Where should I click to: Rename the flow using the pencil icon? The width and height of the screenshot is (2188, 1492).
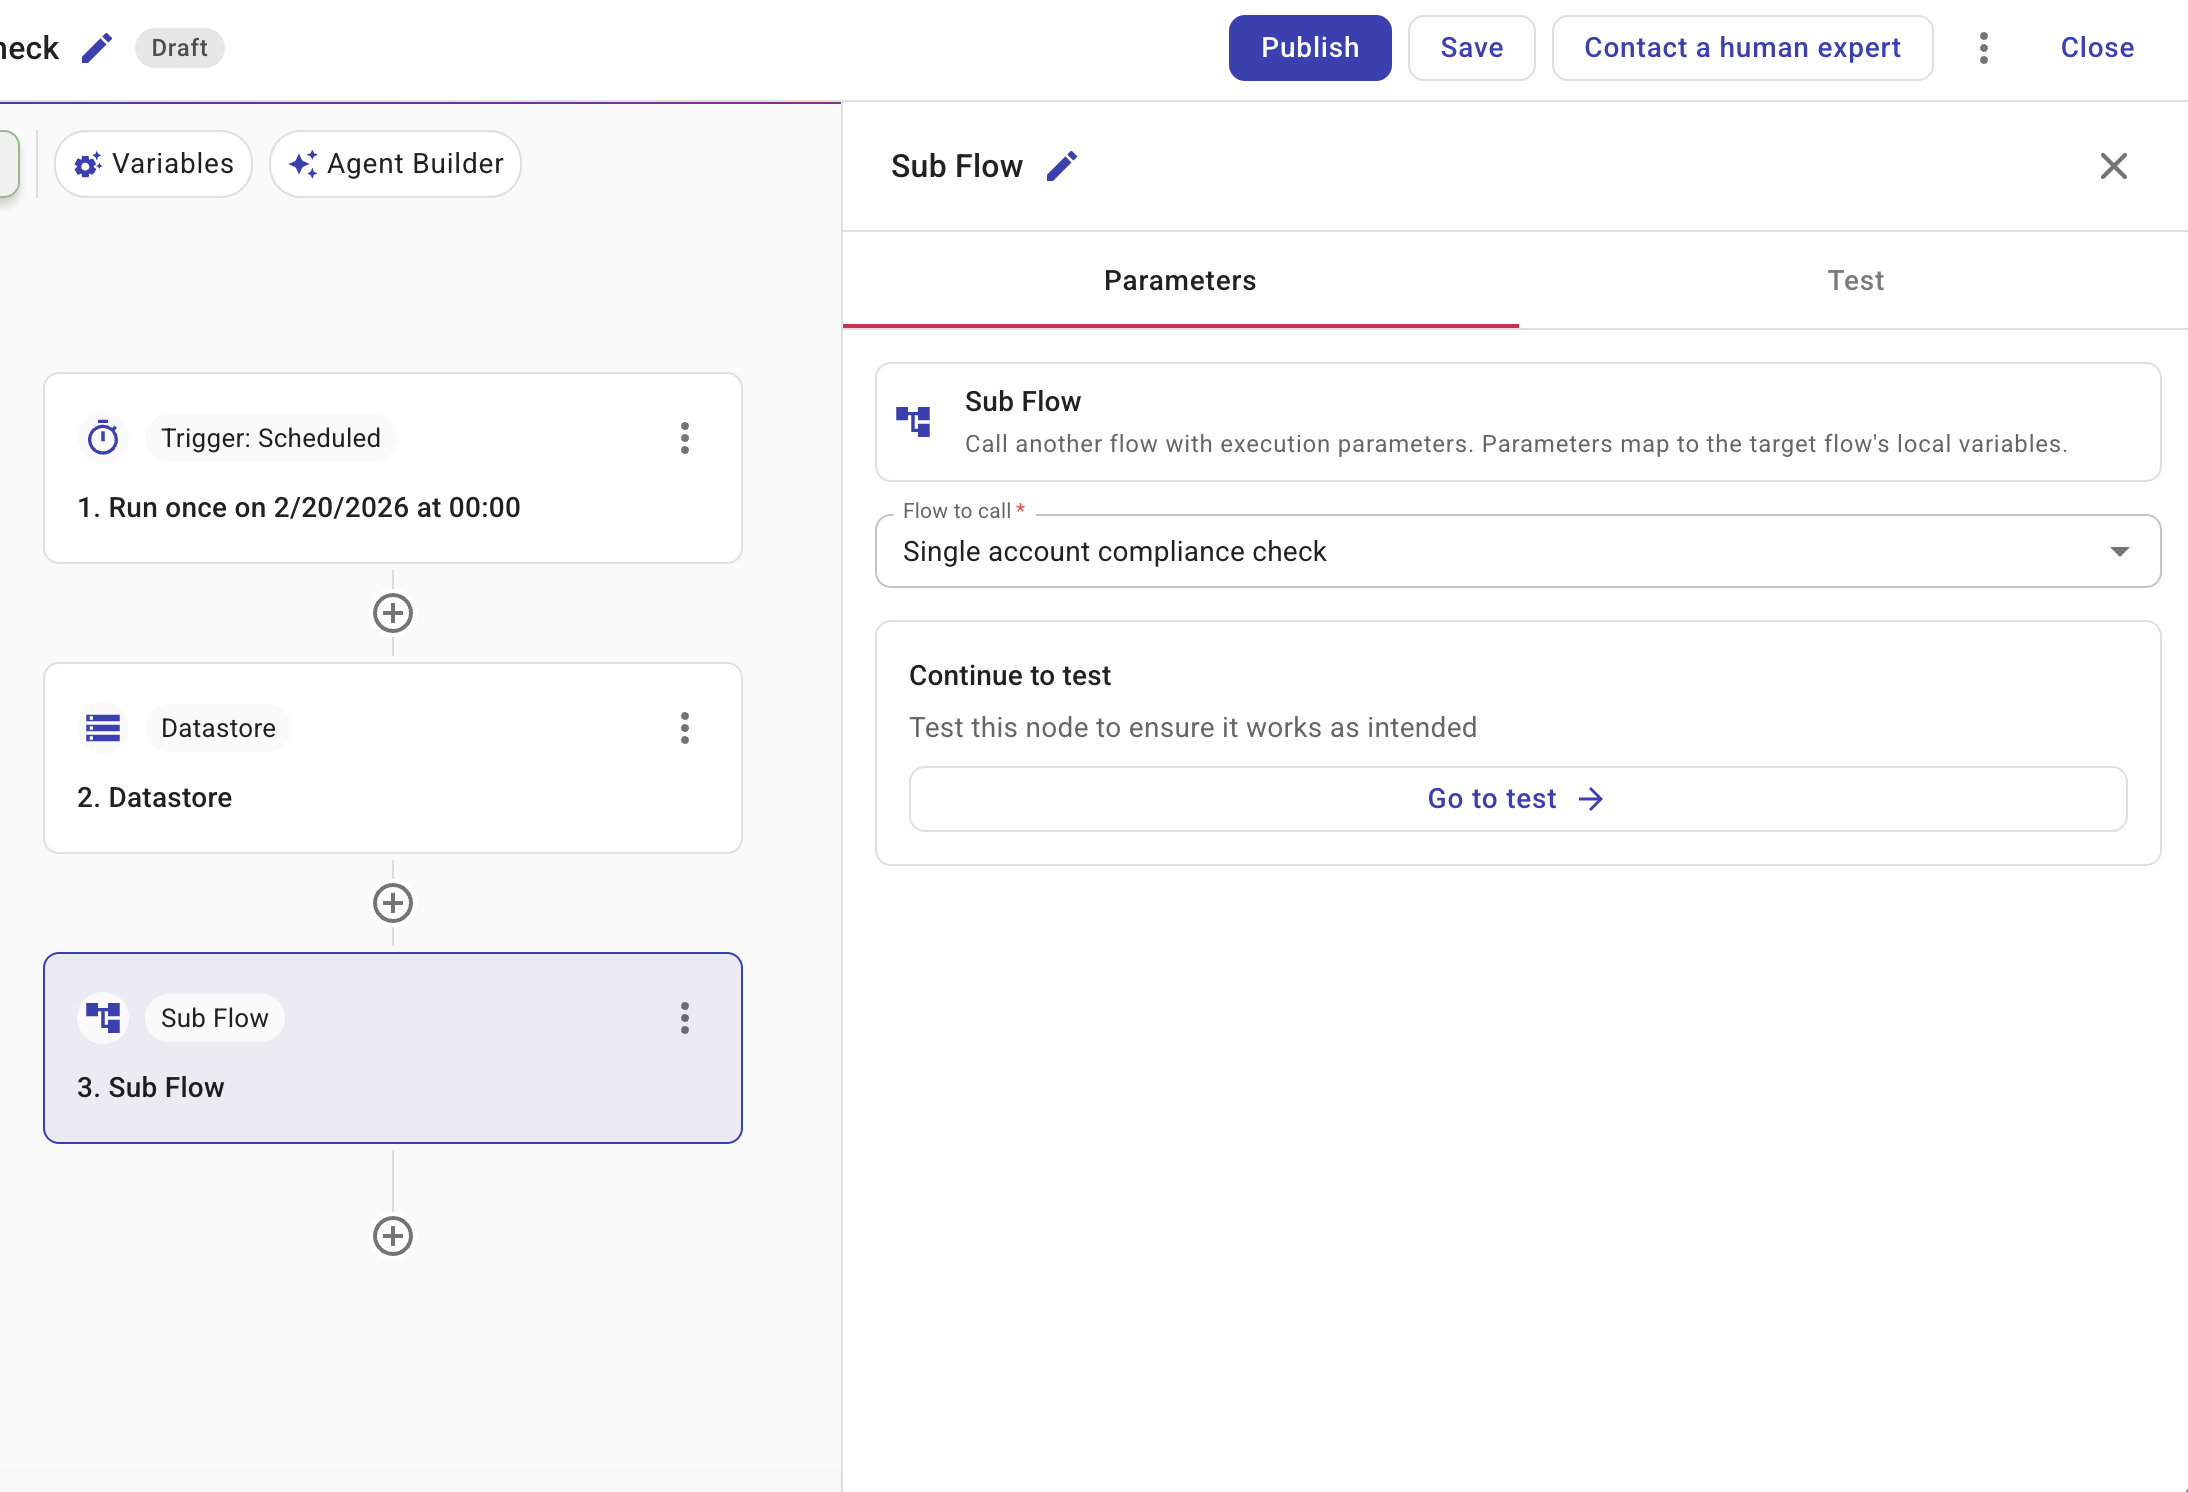click(x=97, y=47)
